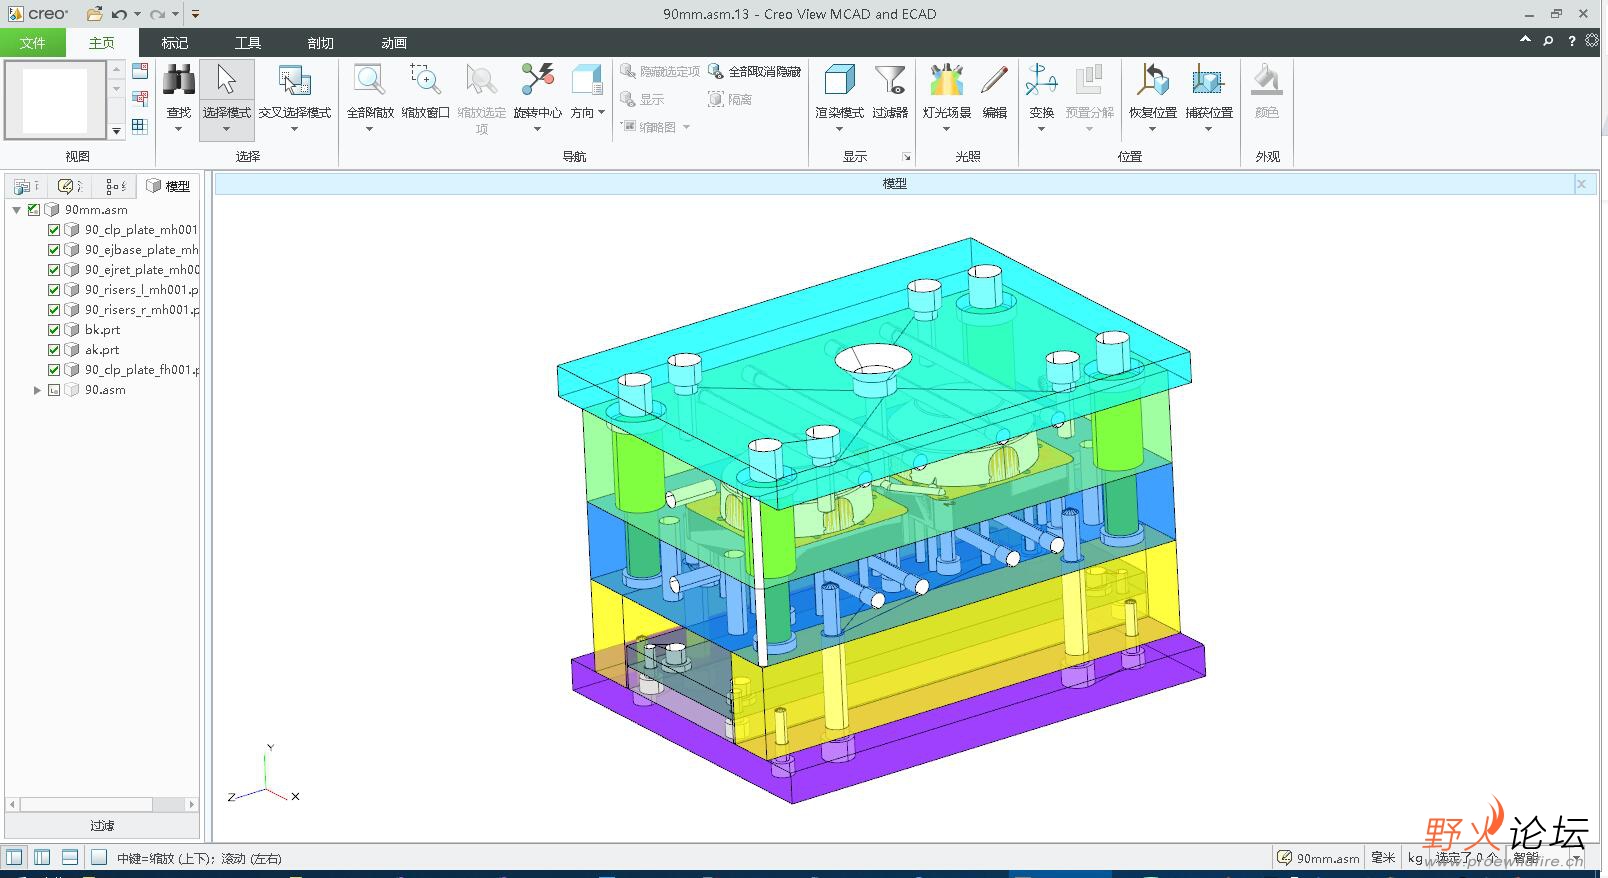Select the 模型 panel tab in the tree pane
The width and height of the screenshot is (1608, 878).
pos(168,186)
